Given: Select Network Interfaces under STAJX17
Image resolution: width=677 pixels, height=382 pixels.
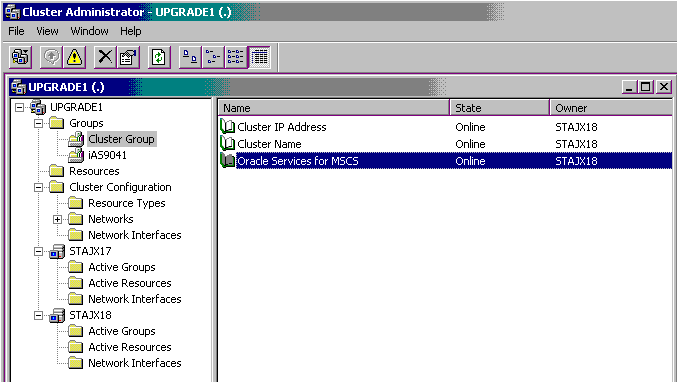Looking at the screenshot, I should (x=135, y=299).
